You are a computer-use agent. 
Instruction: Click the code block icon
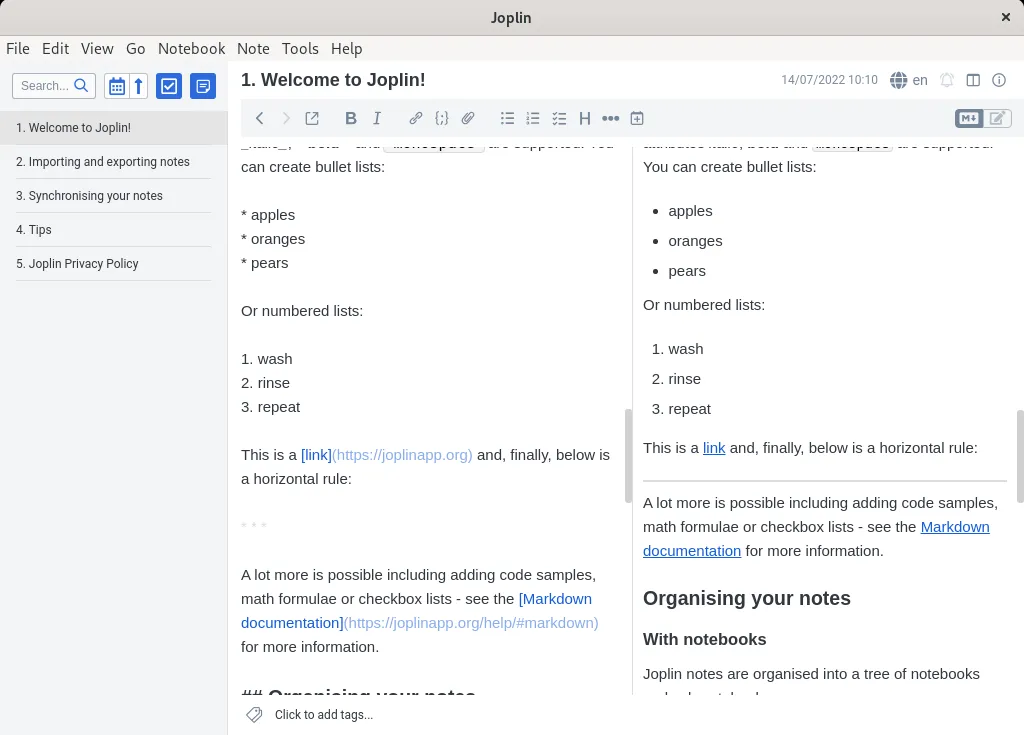(x=442, y=118)
